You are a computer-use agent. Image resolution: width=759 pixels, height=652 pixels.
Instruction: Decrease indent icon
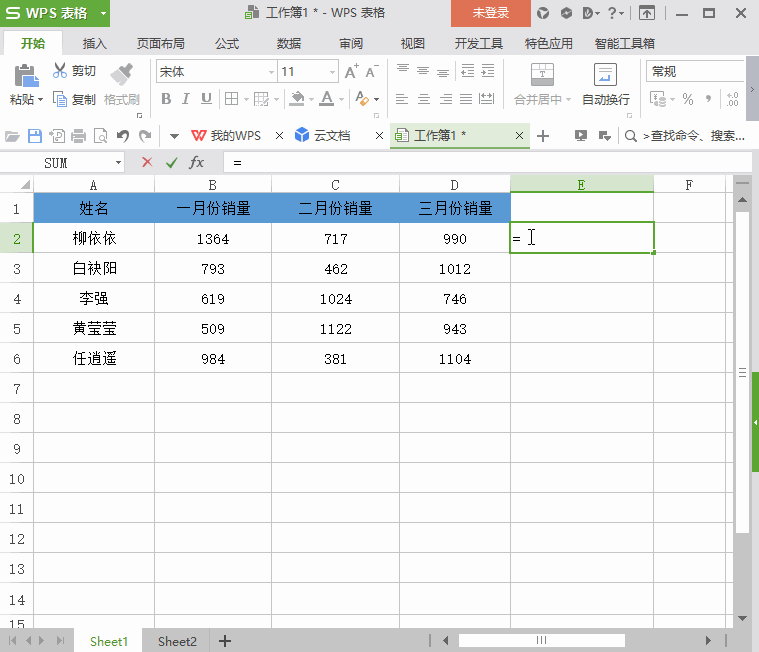pos(468,71)
